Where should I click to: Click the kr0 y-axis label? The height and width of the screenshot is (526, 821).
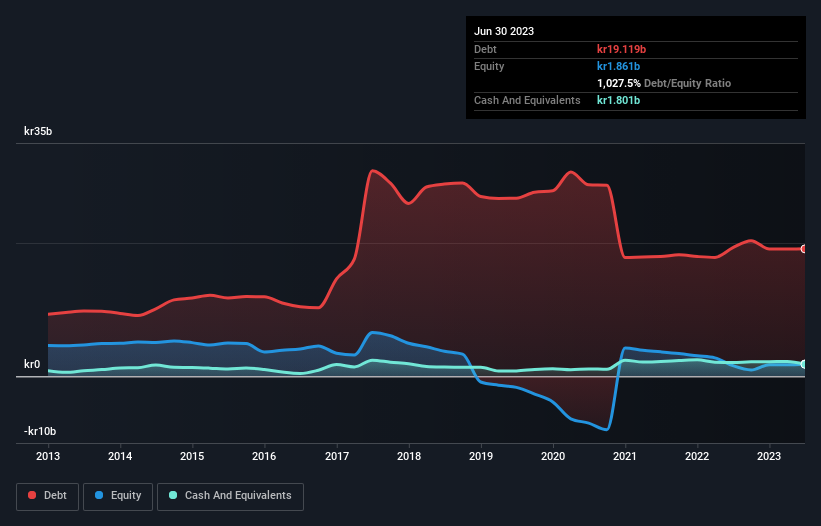[x=32, y=364]
